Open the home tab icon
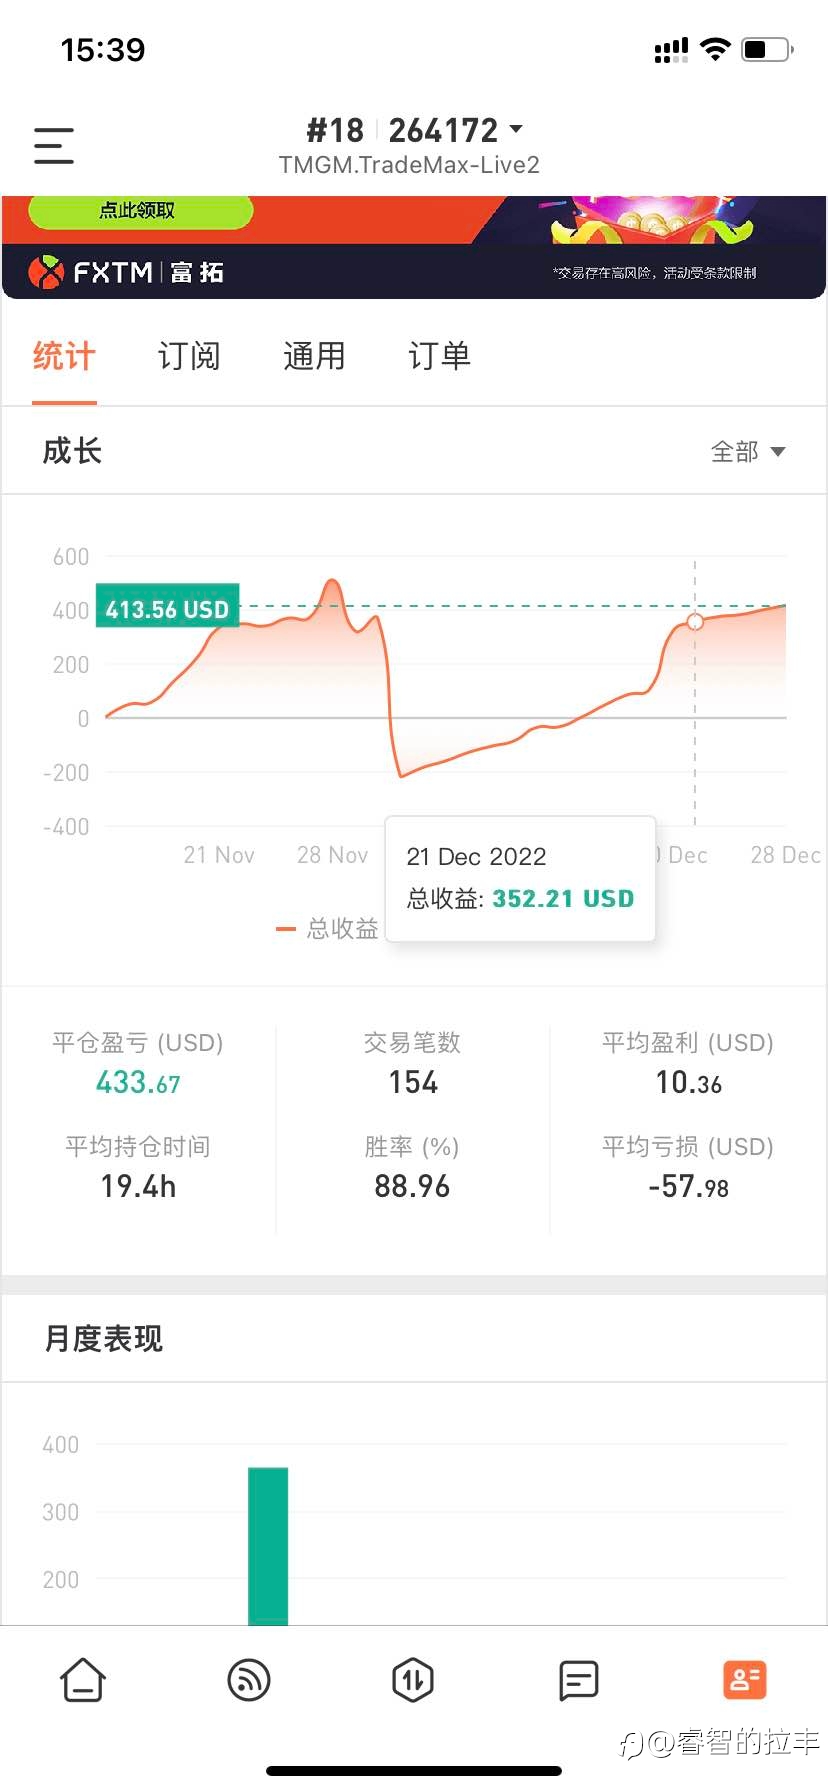Screen dimensions: 828x1792 [x=83, y=1680]
